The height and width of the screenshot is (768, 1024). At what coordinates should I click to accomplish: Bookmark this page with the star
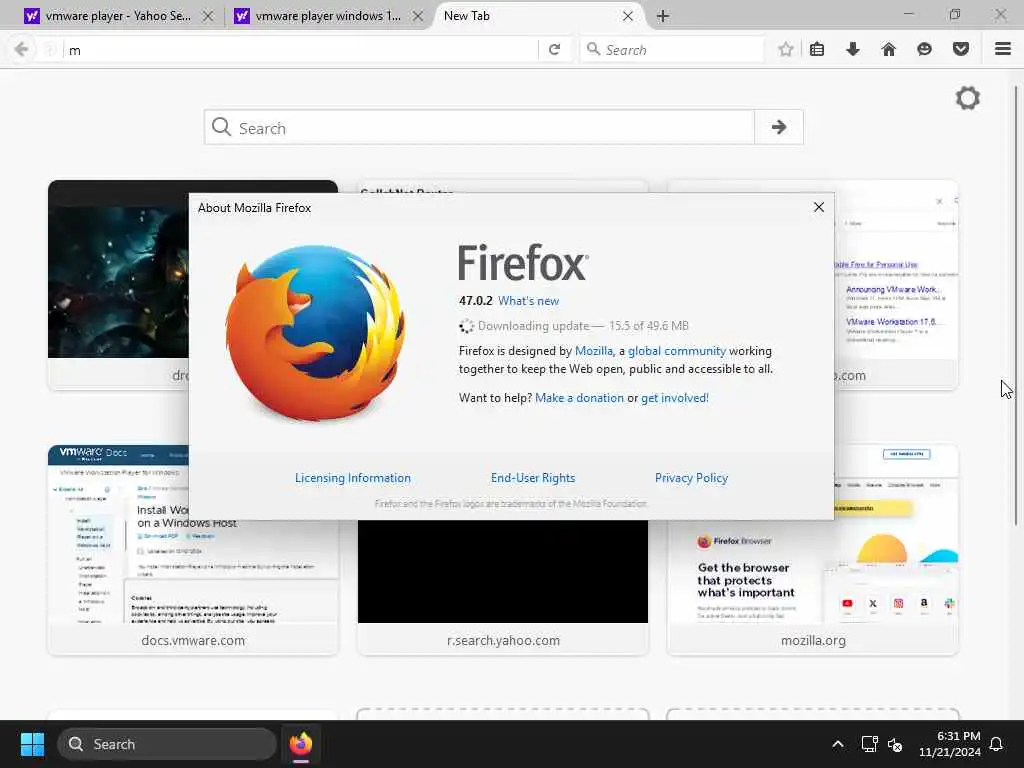[786, 50]
